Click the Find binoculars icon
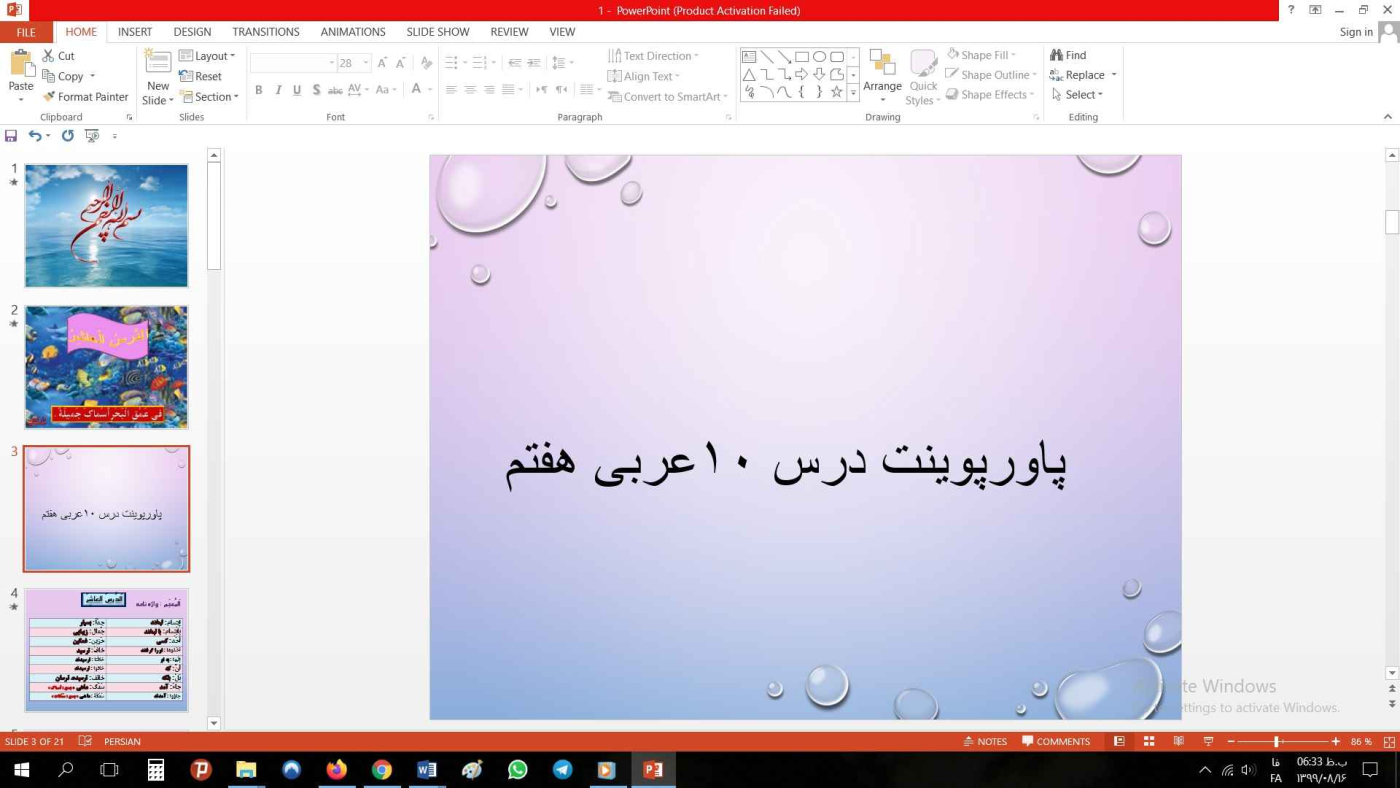Image resolution: width=1400 pixels, height=788 pixels. click(1056, 56)
